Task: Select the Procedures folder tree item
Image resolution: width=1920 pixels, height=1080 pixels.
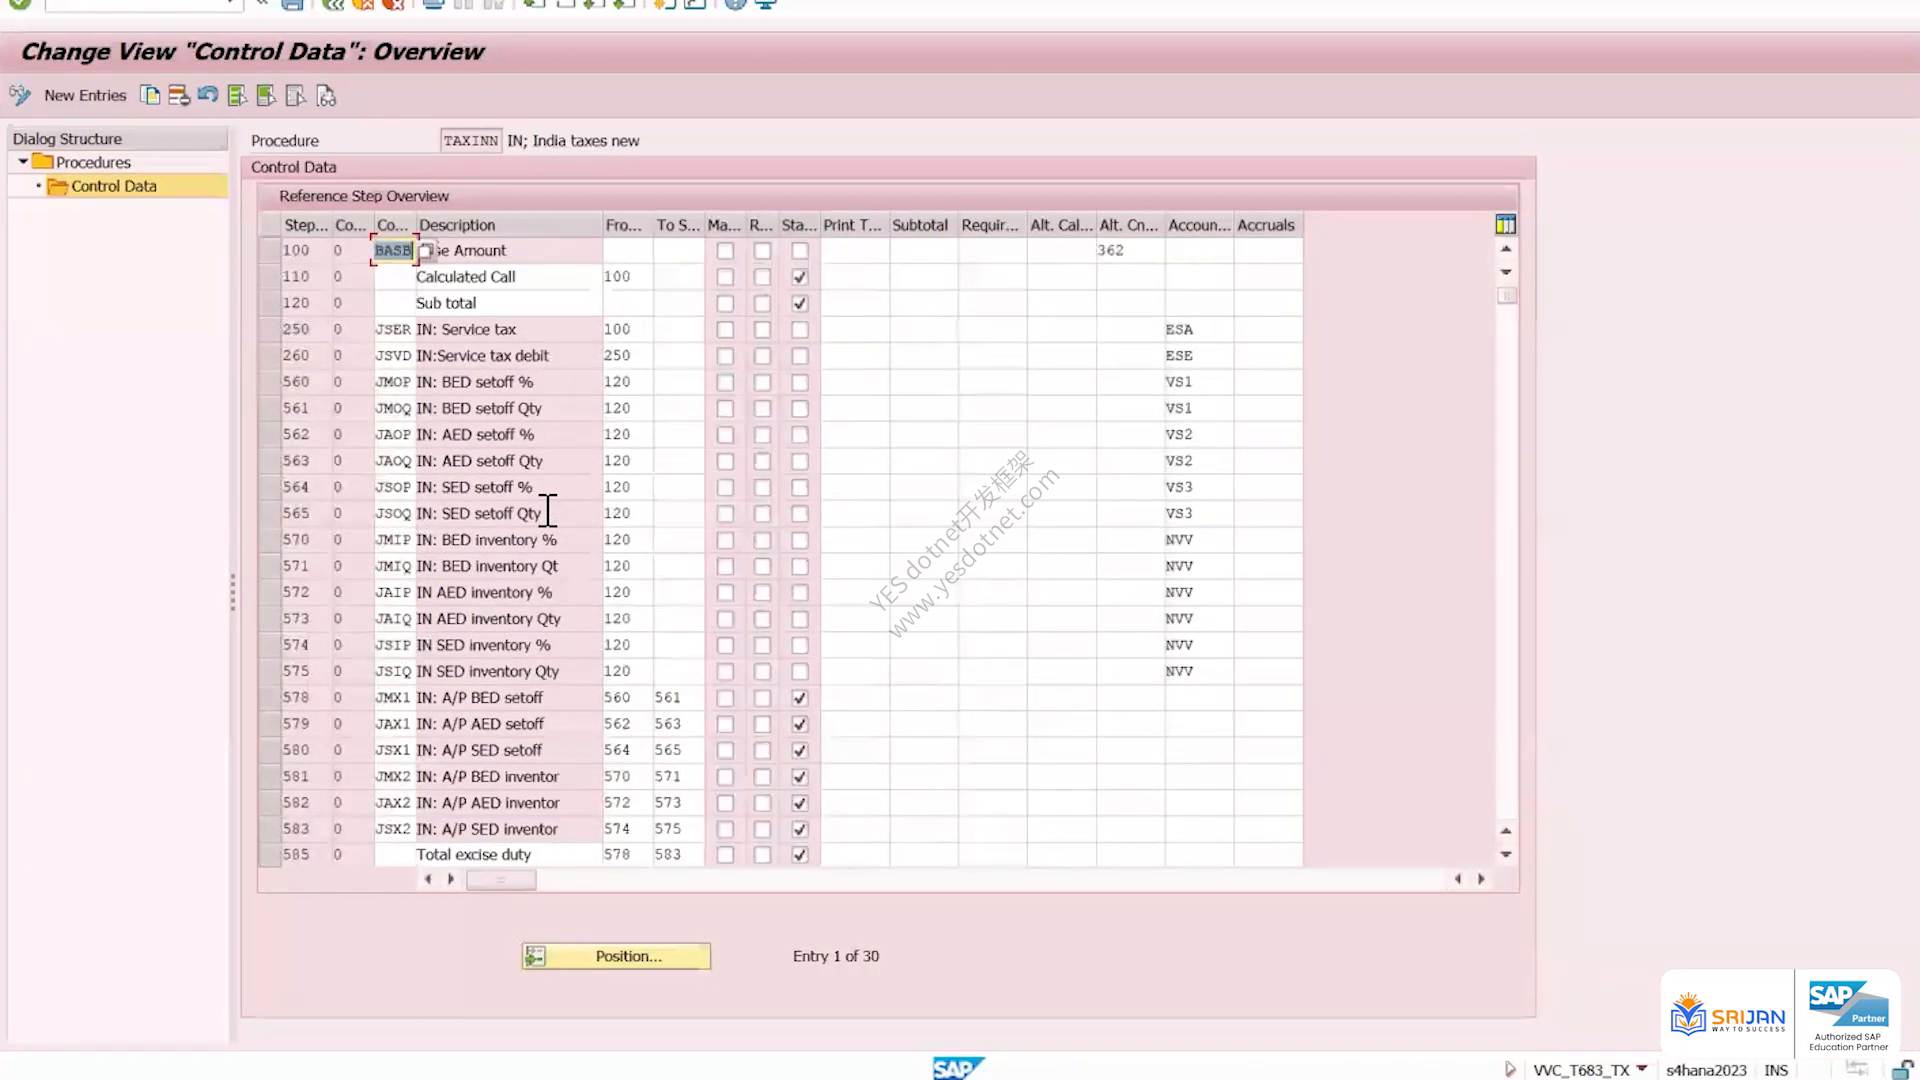Action: 93,162
